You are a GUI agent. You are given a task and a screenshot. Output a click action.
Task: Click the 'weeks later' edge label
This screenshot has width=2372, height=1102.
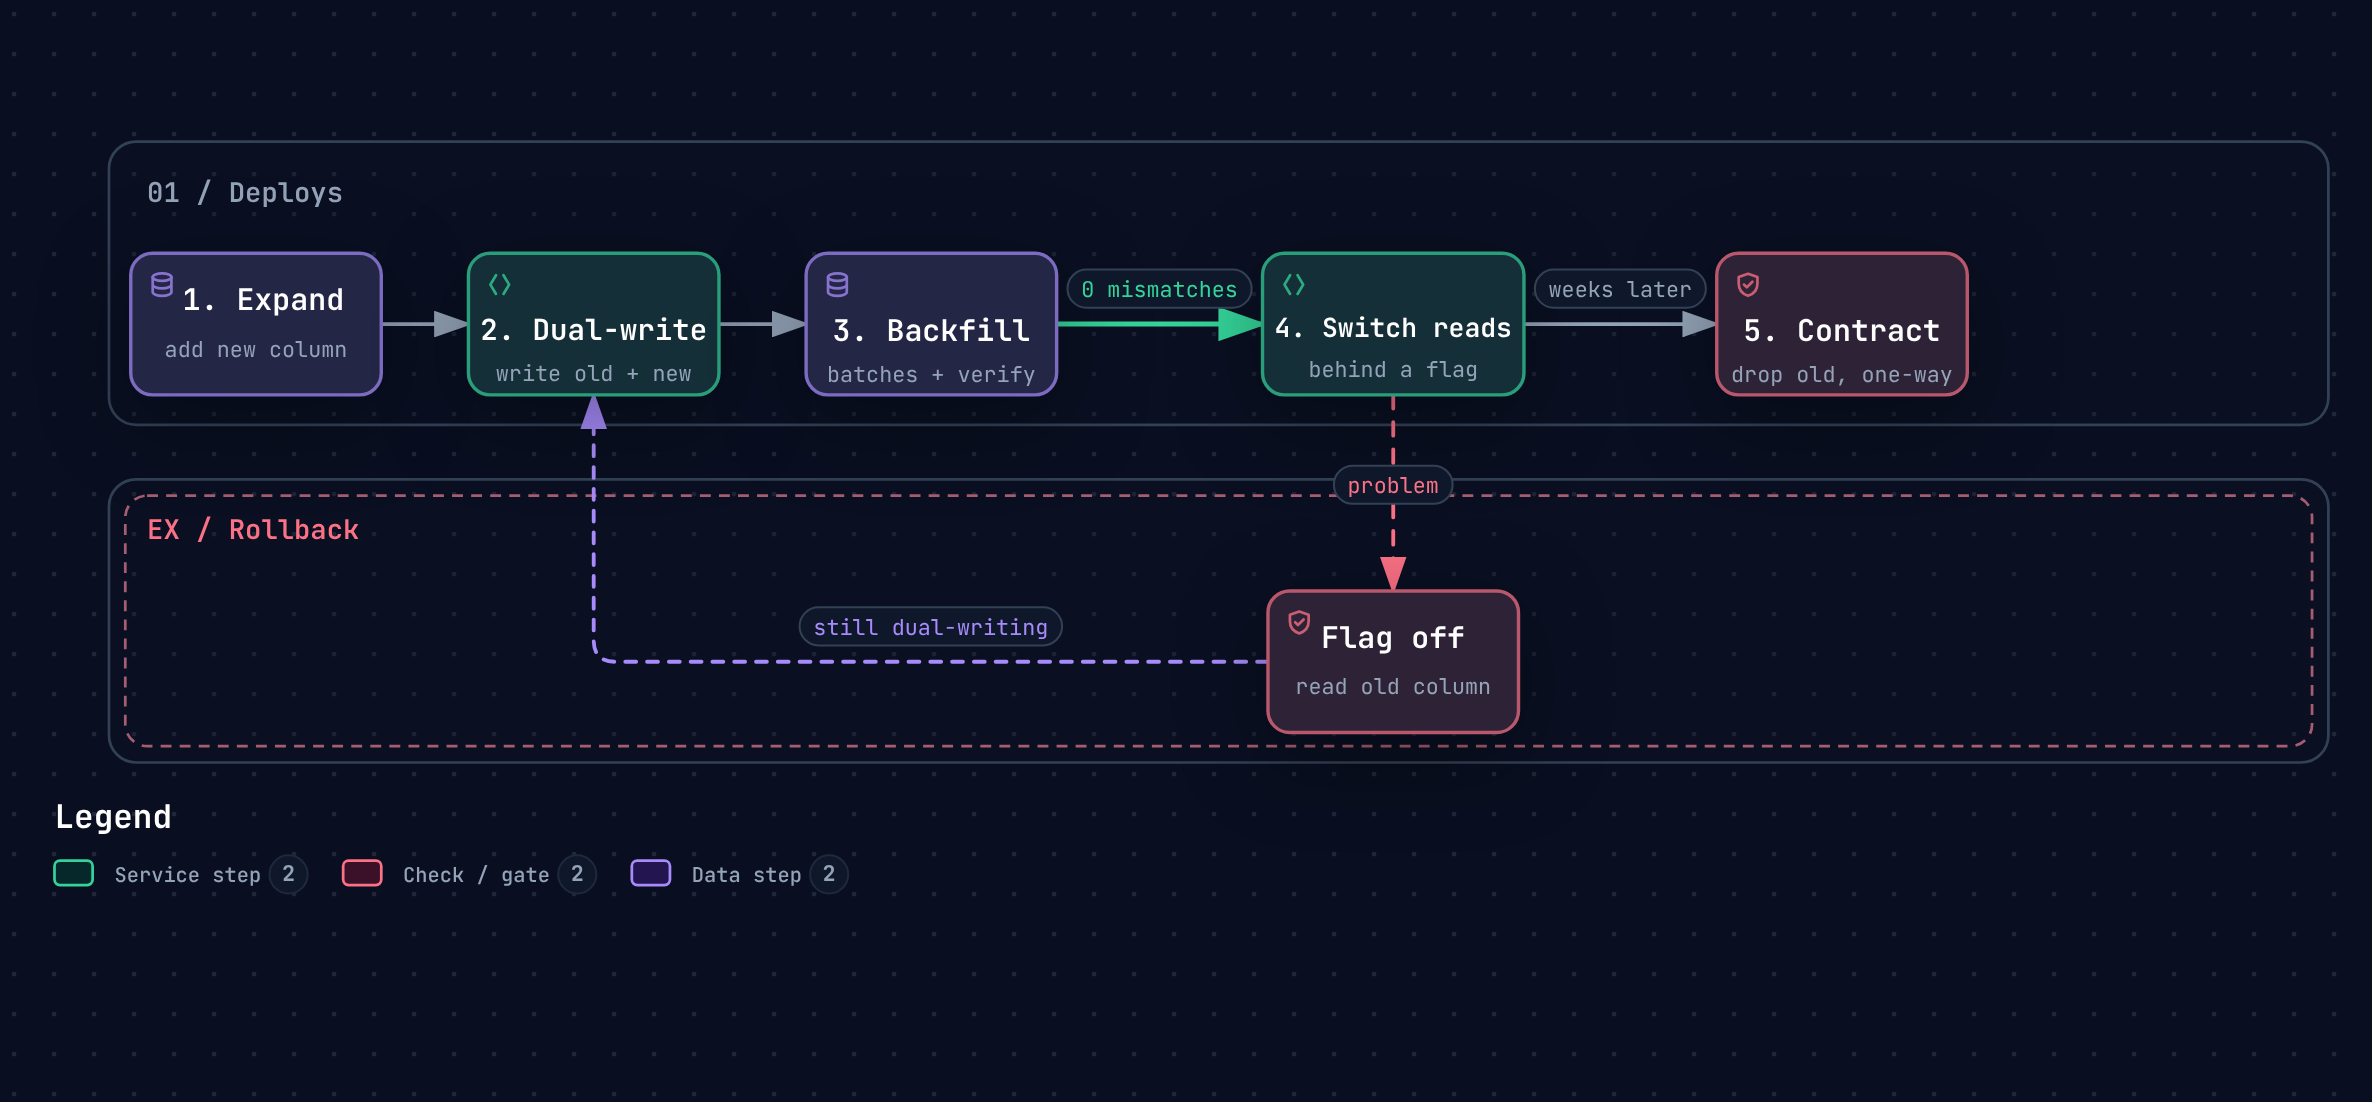(x=1620, y=289)
